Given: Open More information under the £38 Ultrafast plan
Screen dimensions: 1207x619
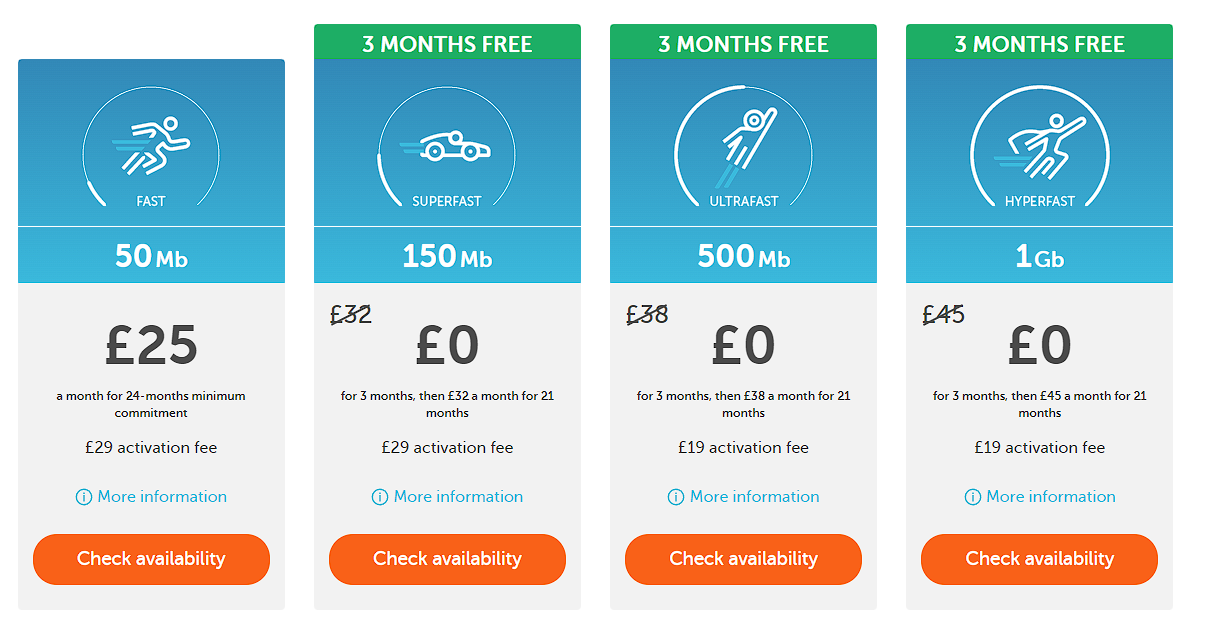Looking at the screenshot, I should coord(754,497).
